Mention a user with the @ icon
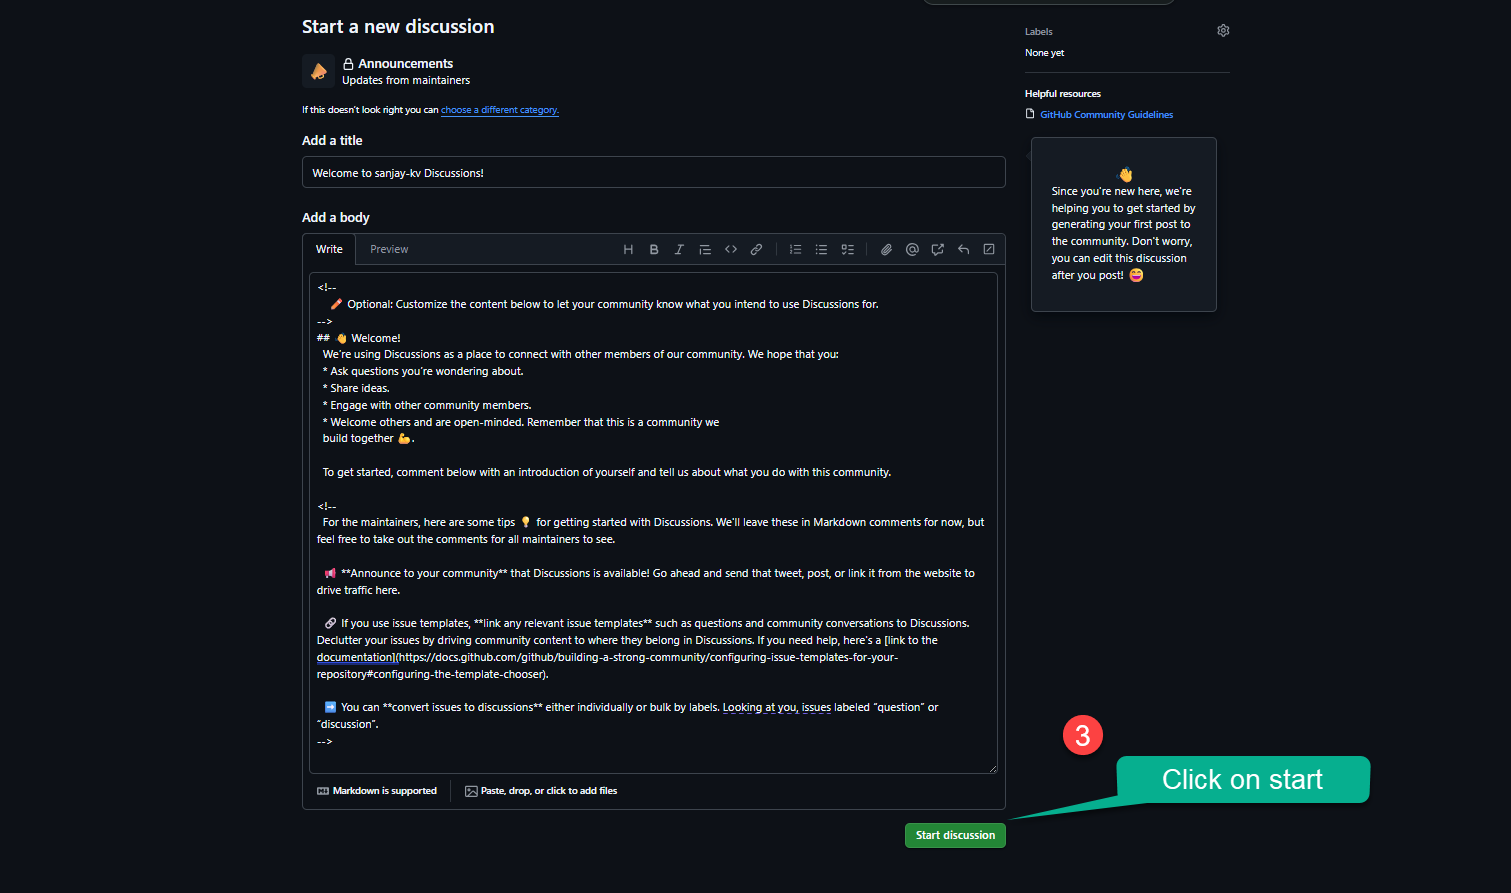Screen dimensions: 1511x893 (912, 250)
